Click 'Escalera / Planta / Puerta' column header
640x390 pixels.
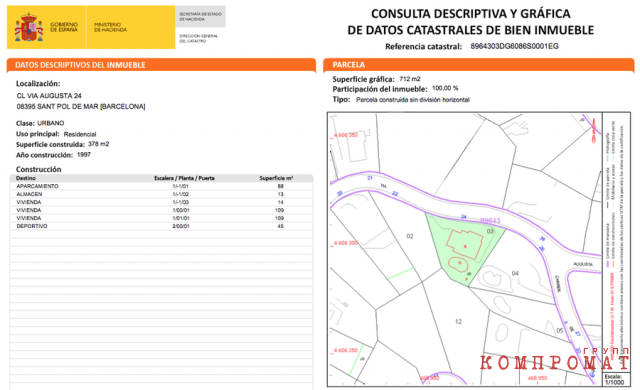coord(184,178)
